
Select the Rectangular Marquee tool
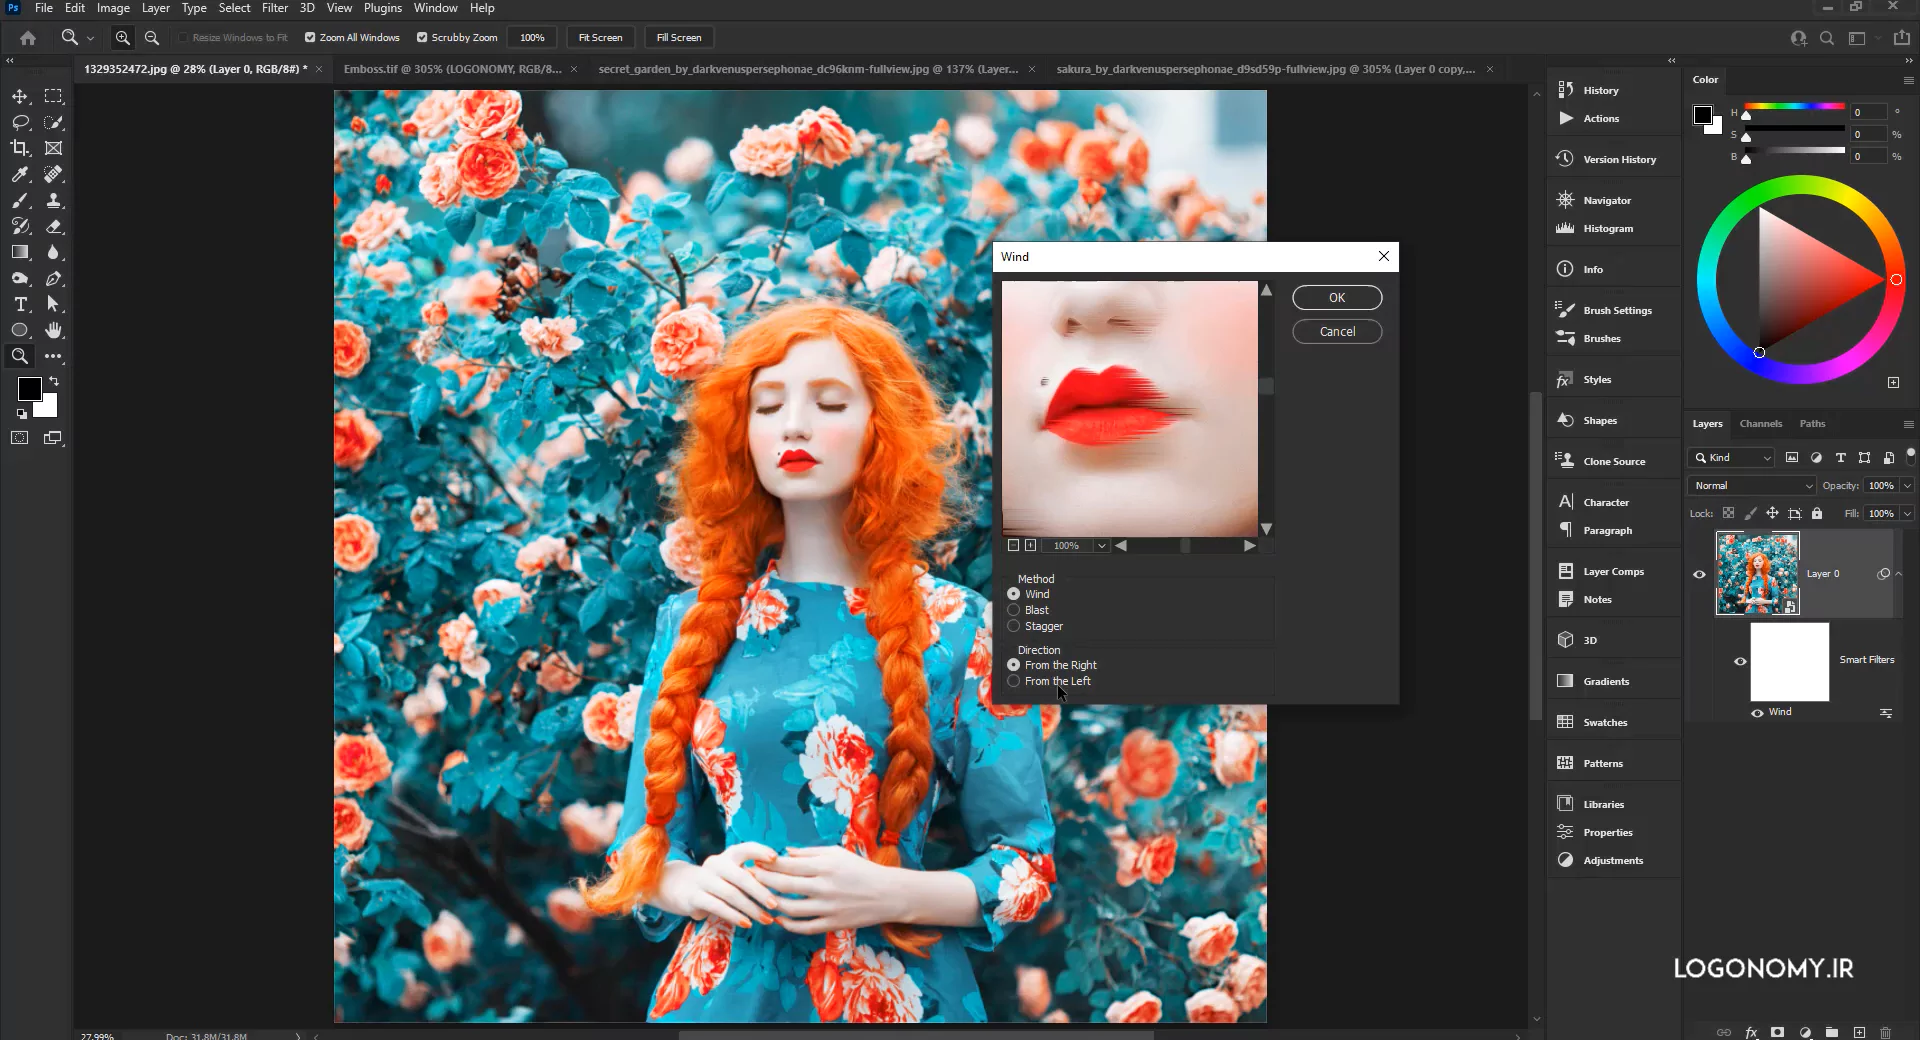[x=54, y=96]
